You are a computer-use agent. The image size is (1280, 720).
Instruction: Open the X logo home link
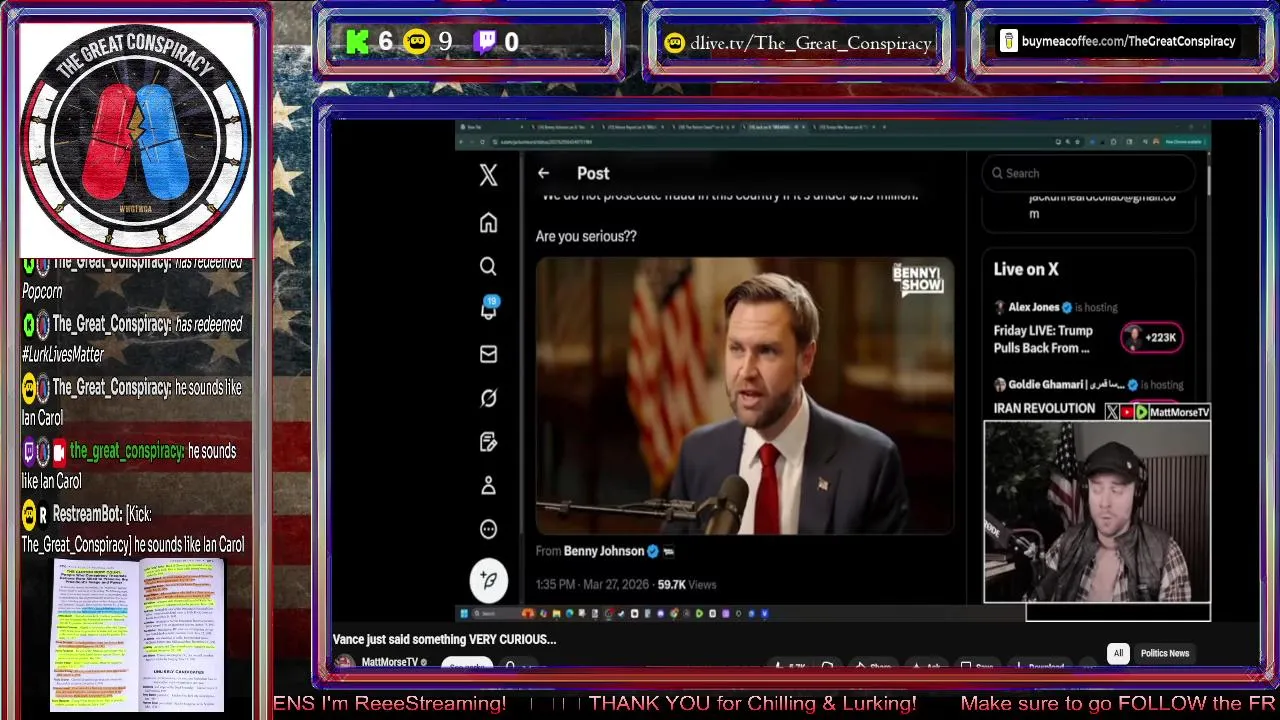pos(488,175)
